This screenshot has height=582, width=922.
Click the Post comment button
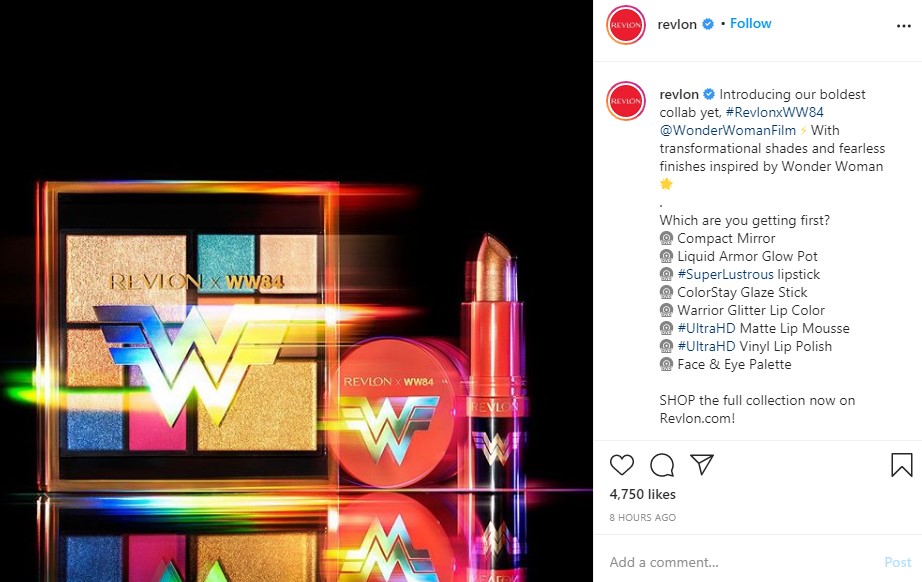[898, 563]
